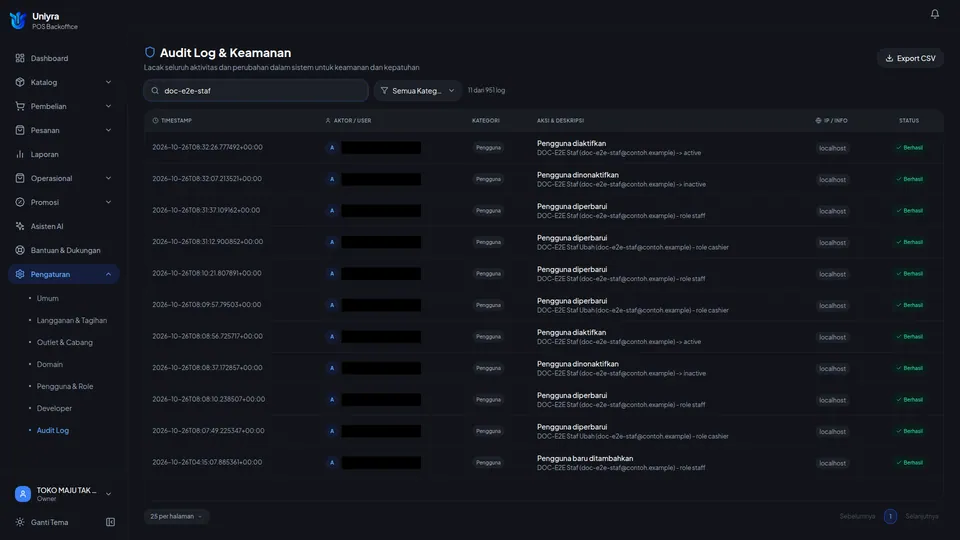Click the Unlyra logo icon
Image resolution: width=960 pixels, height=540 pixels.
18,21
